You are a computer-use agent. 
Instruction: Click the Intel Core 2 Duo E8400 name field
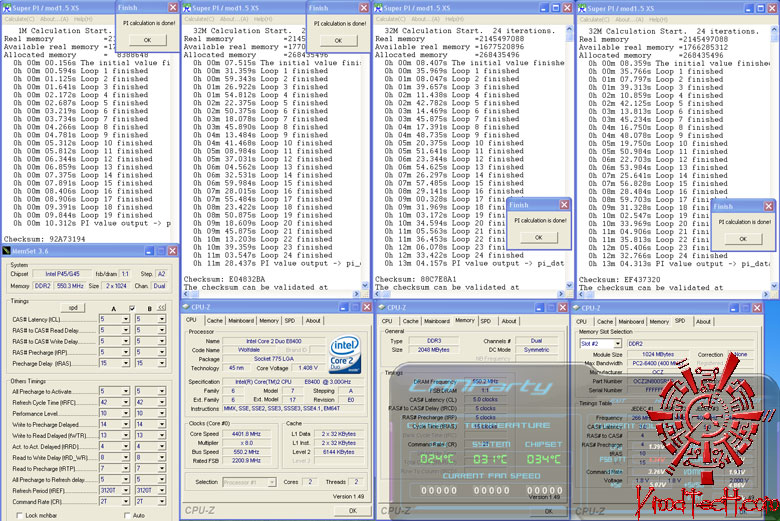pos(274,341)
